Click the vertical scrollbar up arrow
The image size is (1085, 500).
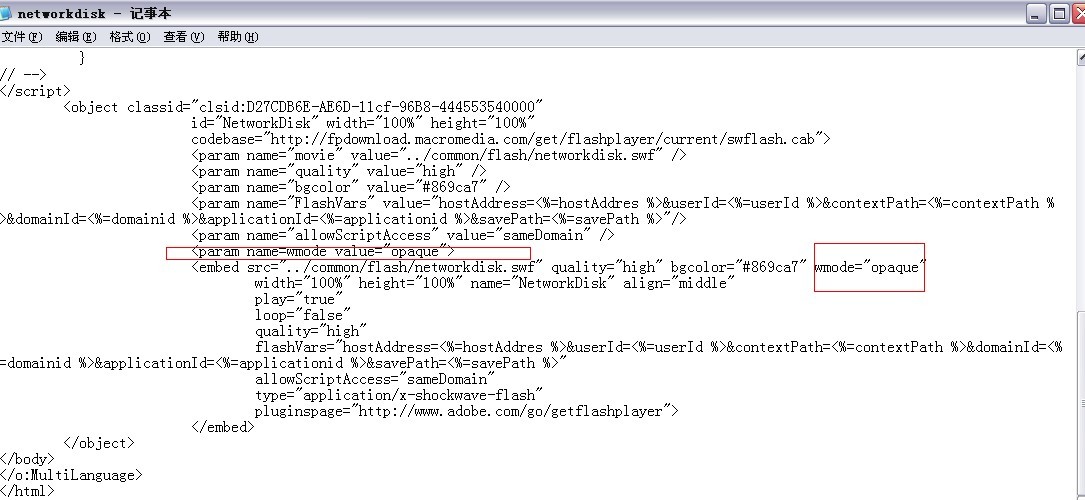(x=1081, y=59)
